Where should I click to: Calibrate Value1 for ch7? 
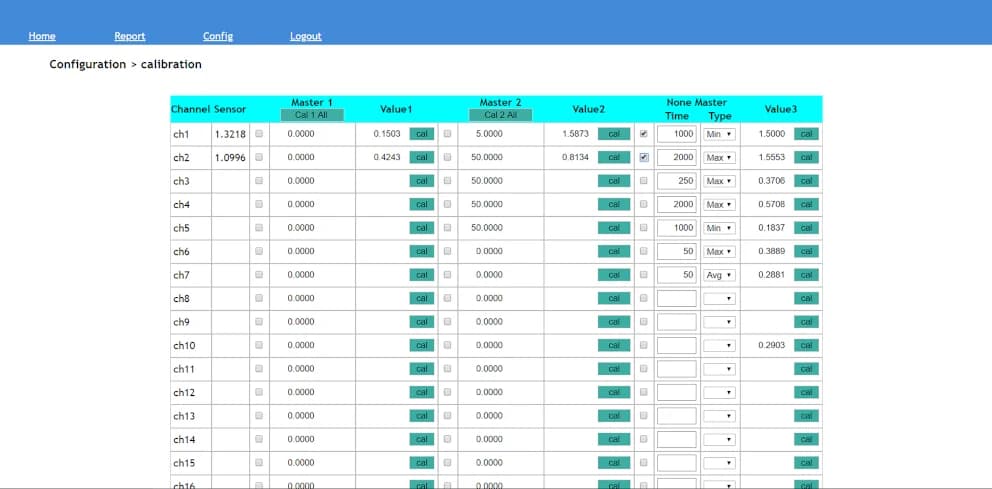pyautogui.click(x=422, y=275)
